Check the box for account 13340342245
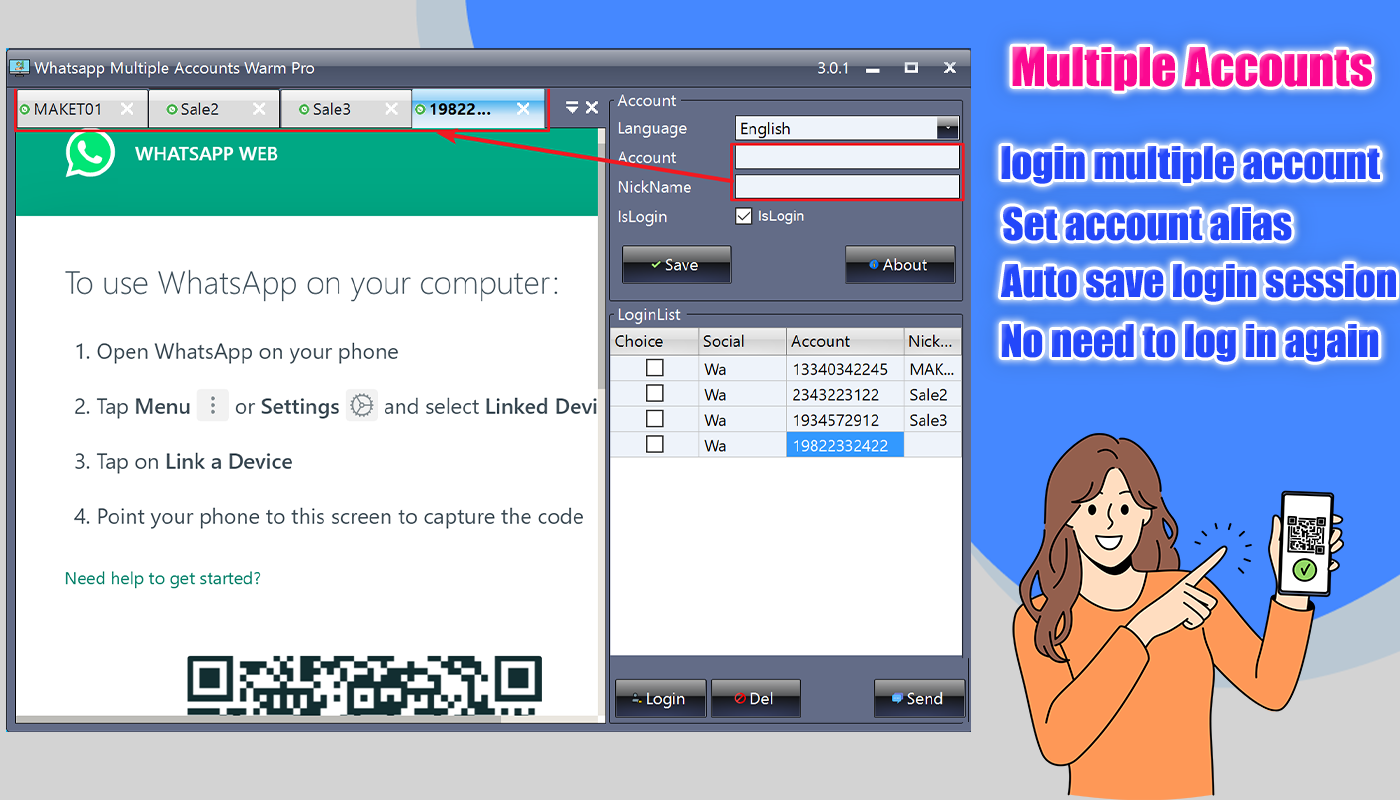Screen dimensions: 1400x800 (x=655, y=368)
